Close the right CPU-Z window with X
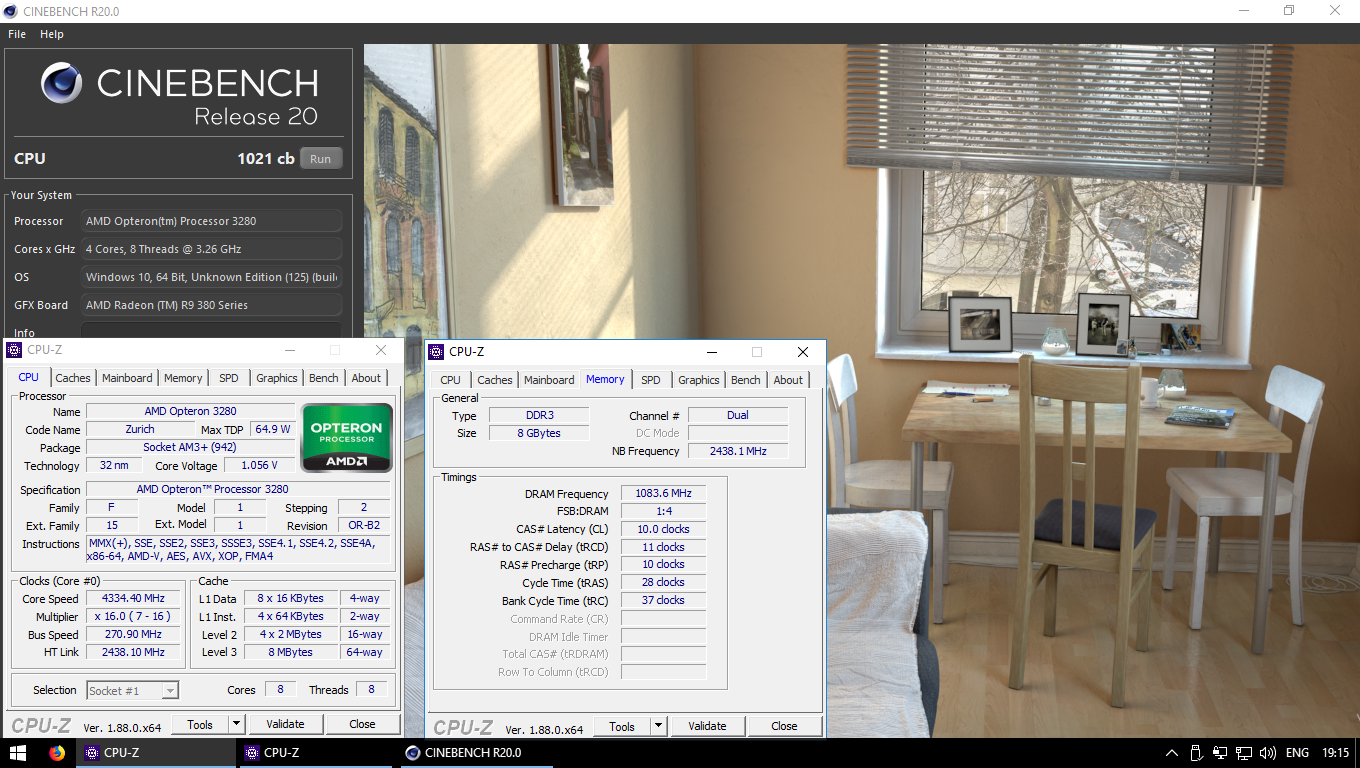This screenshot has height=768, width=1360. (x=802, y=352)
